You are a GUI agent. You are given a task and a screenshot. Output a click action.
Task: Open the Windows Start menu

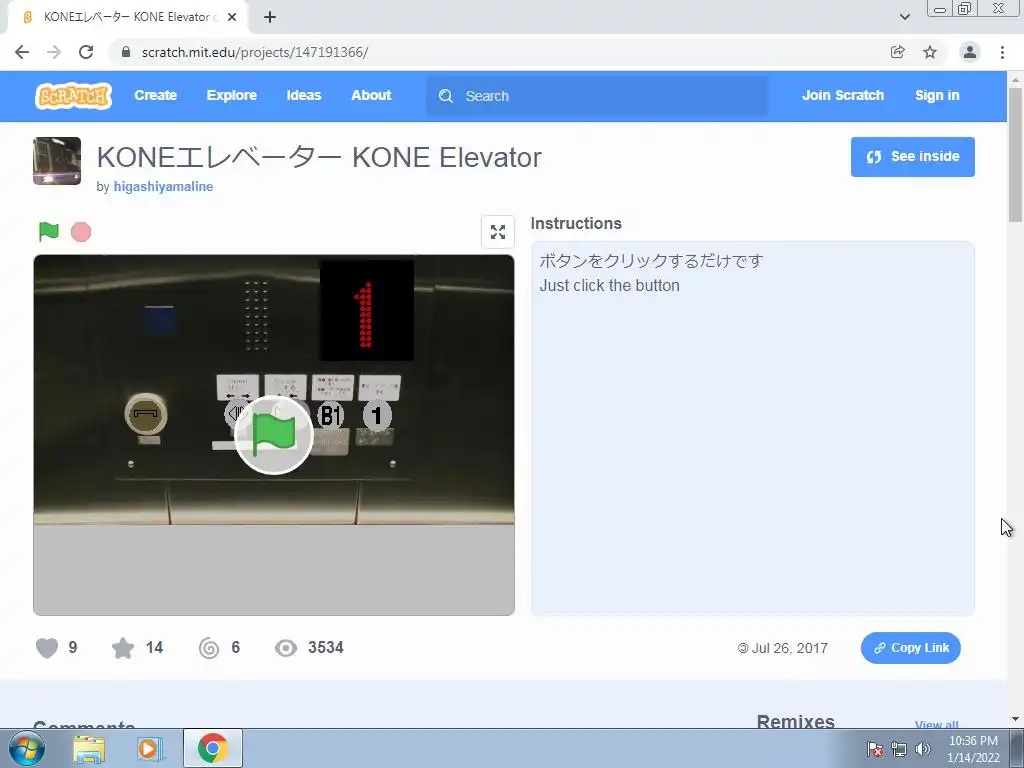click(x=26, y=748)
